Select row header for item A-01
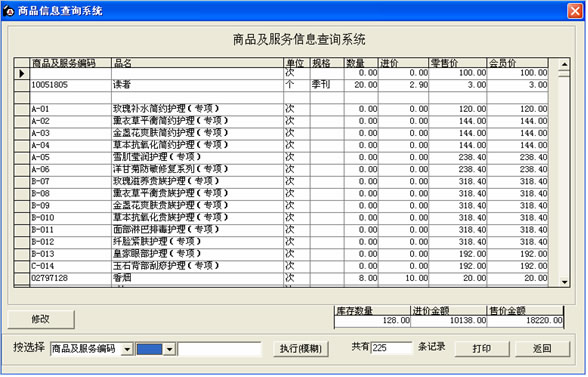Screen dimensions: 588x377 click(22, 110)
